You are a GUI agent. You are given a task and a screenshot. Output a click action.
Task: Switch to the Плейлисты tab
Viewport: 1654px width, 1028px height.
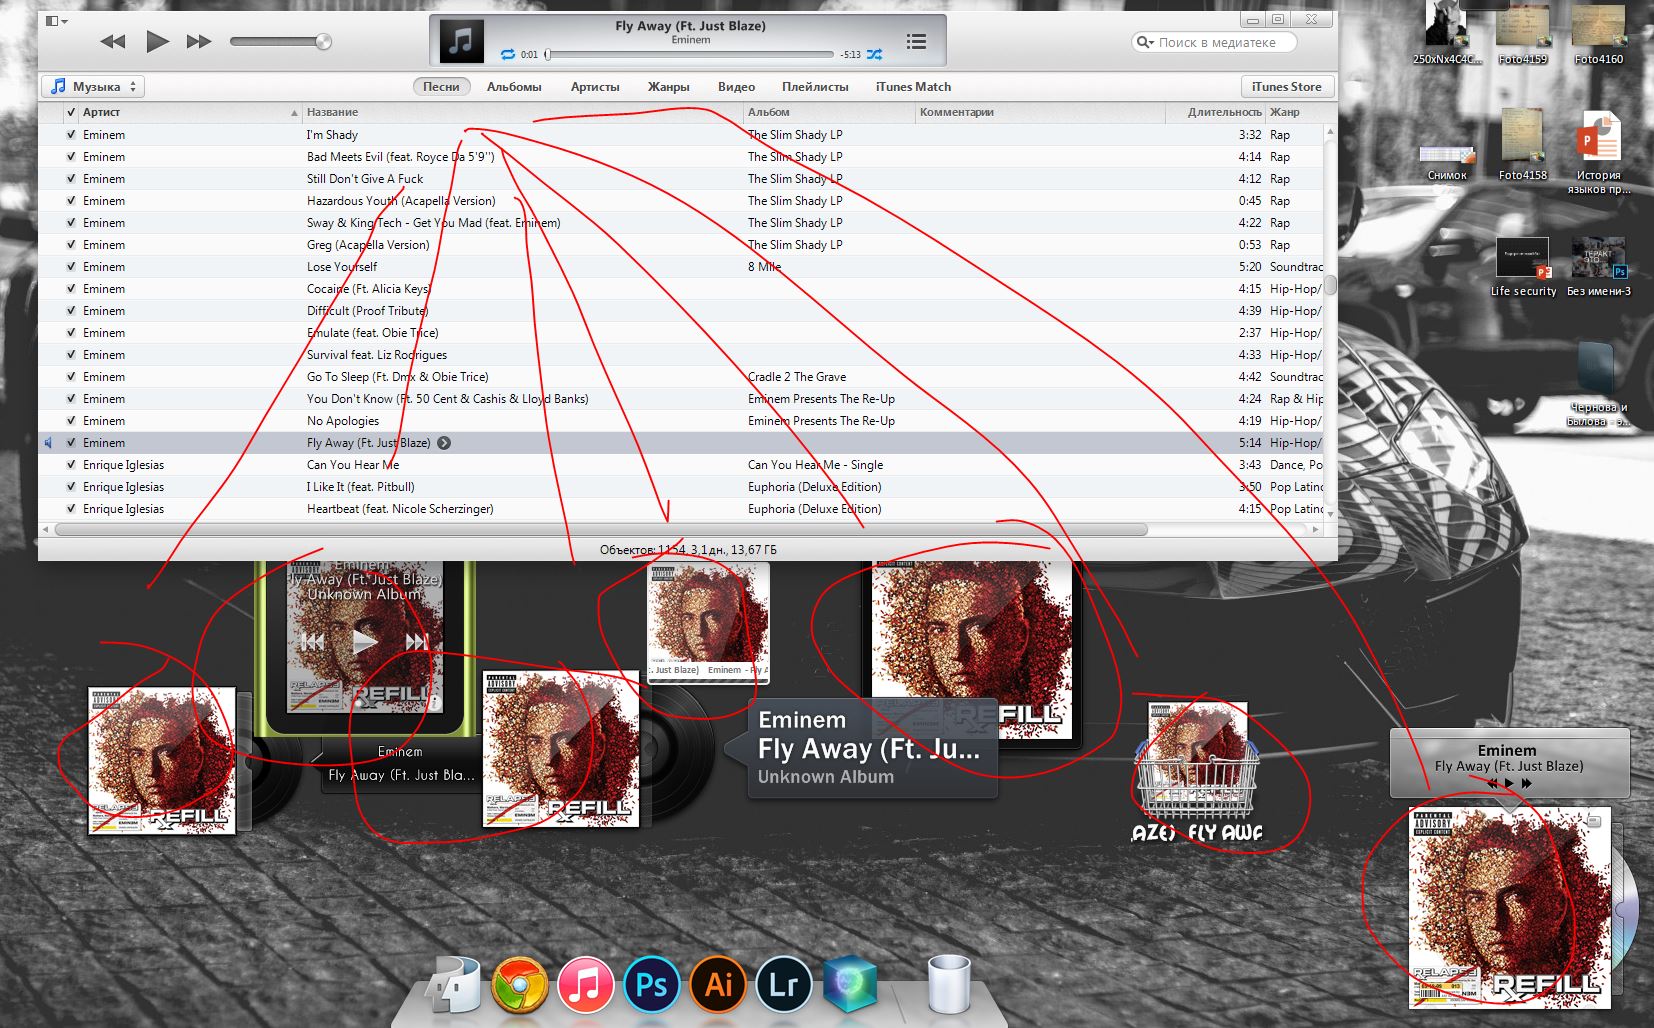815,87
